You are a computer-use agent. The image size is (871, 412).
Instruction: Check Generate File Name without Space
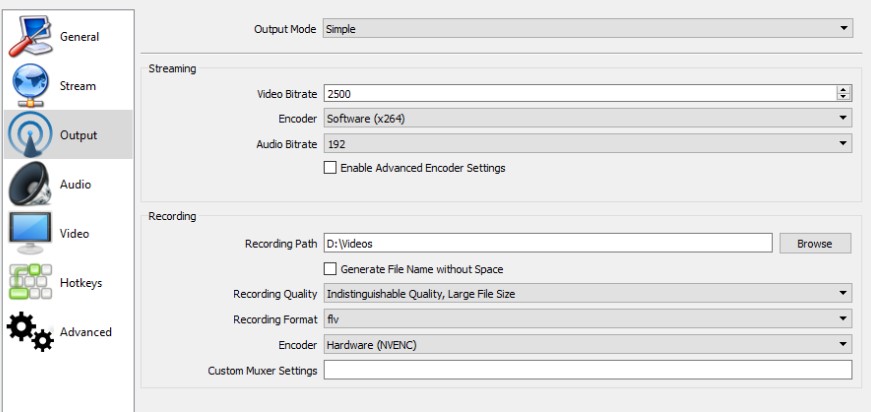click(x=330, y=268)
